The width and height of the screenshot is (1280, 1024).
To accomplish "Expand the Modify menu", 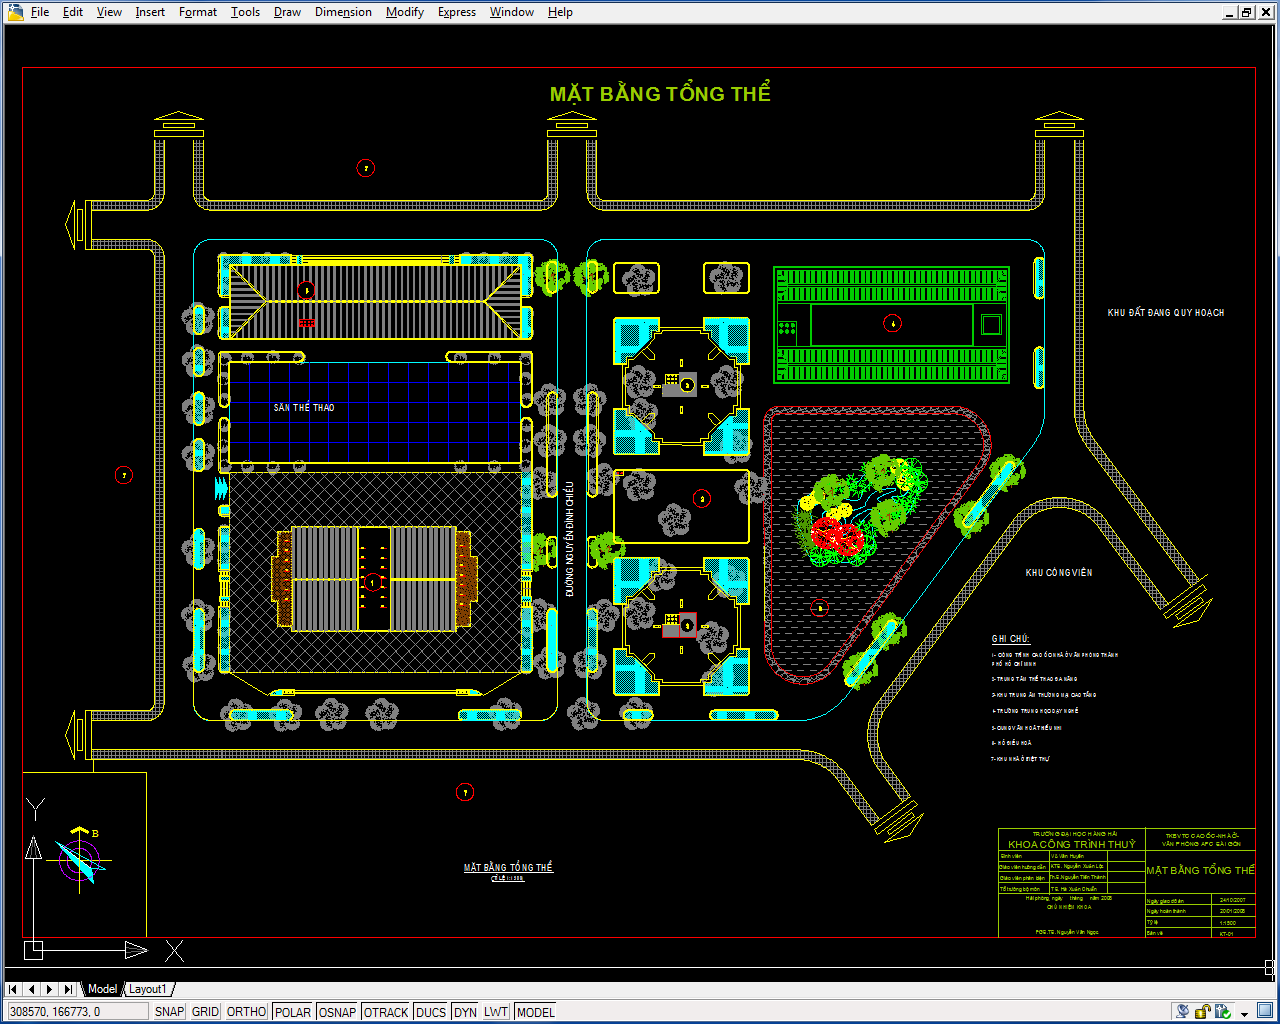I will [404, 12].
